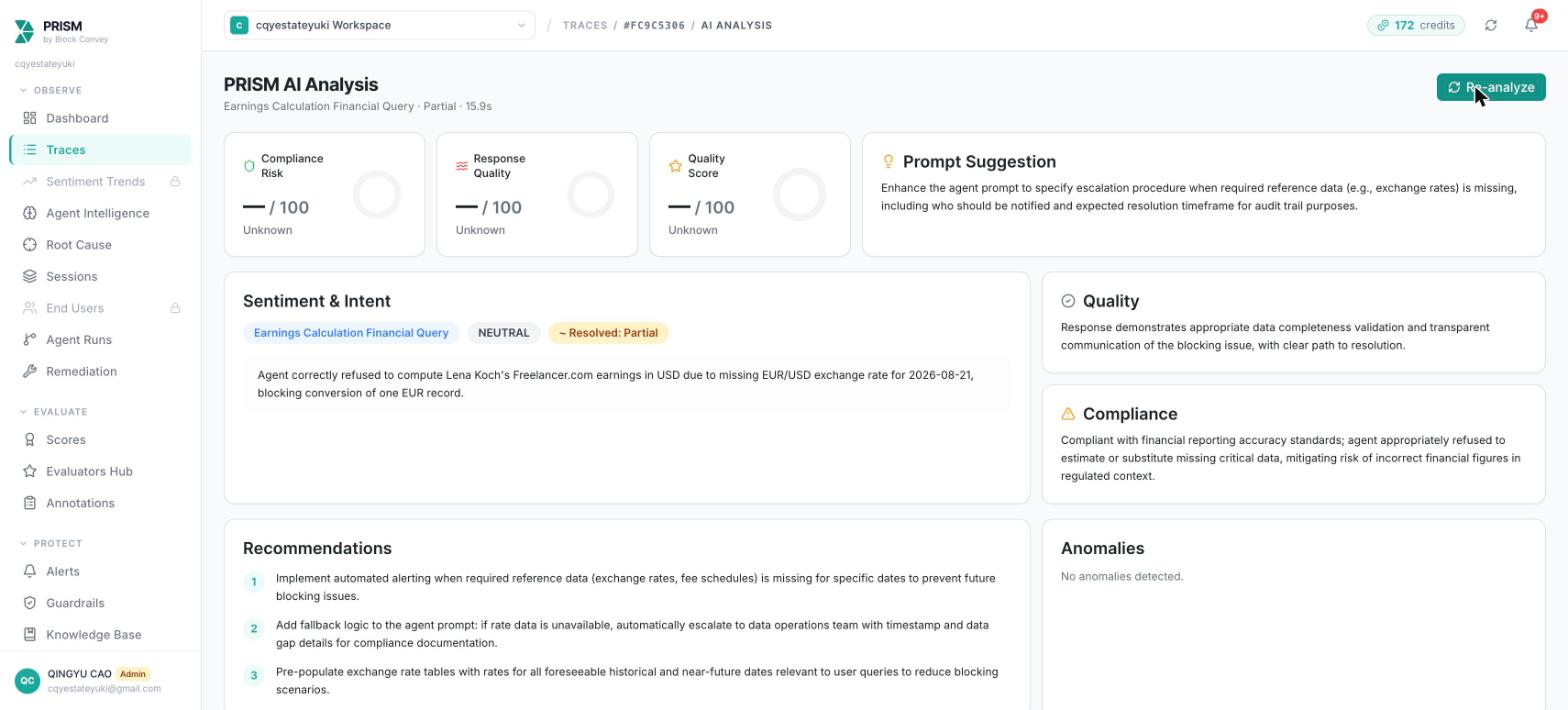Image resolution: width=1568 pixels, height=710 pixels.
Task: Click the TRACES breadcrumb link
Action: [585, 25]
